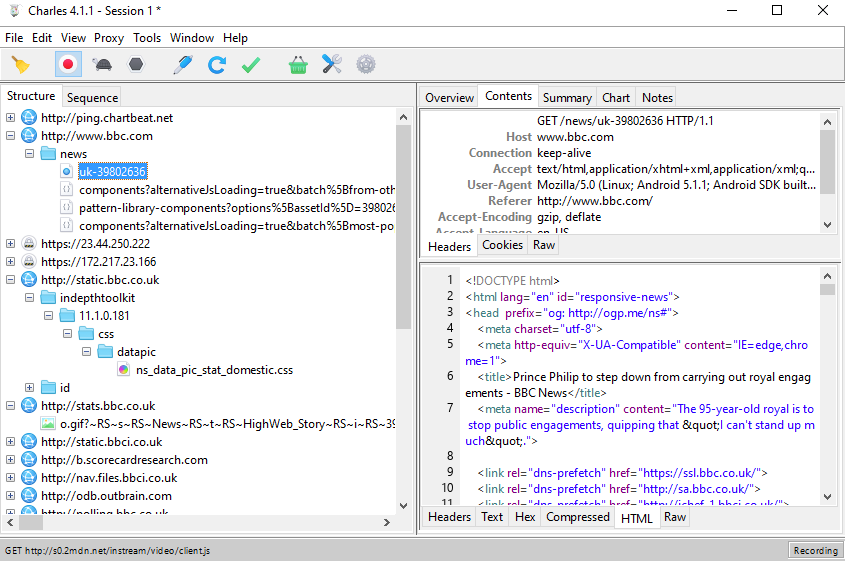Screen dimensions: 845x561
Task: Select the request Raw tab
Action: click(544, 245)
